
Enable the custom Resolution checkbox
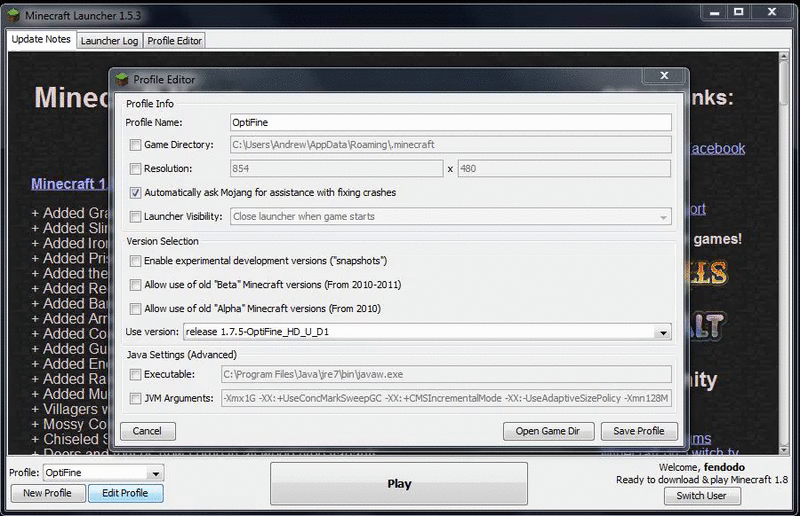tap(135, 169)
